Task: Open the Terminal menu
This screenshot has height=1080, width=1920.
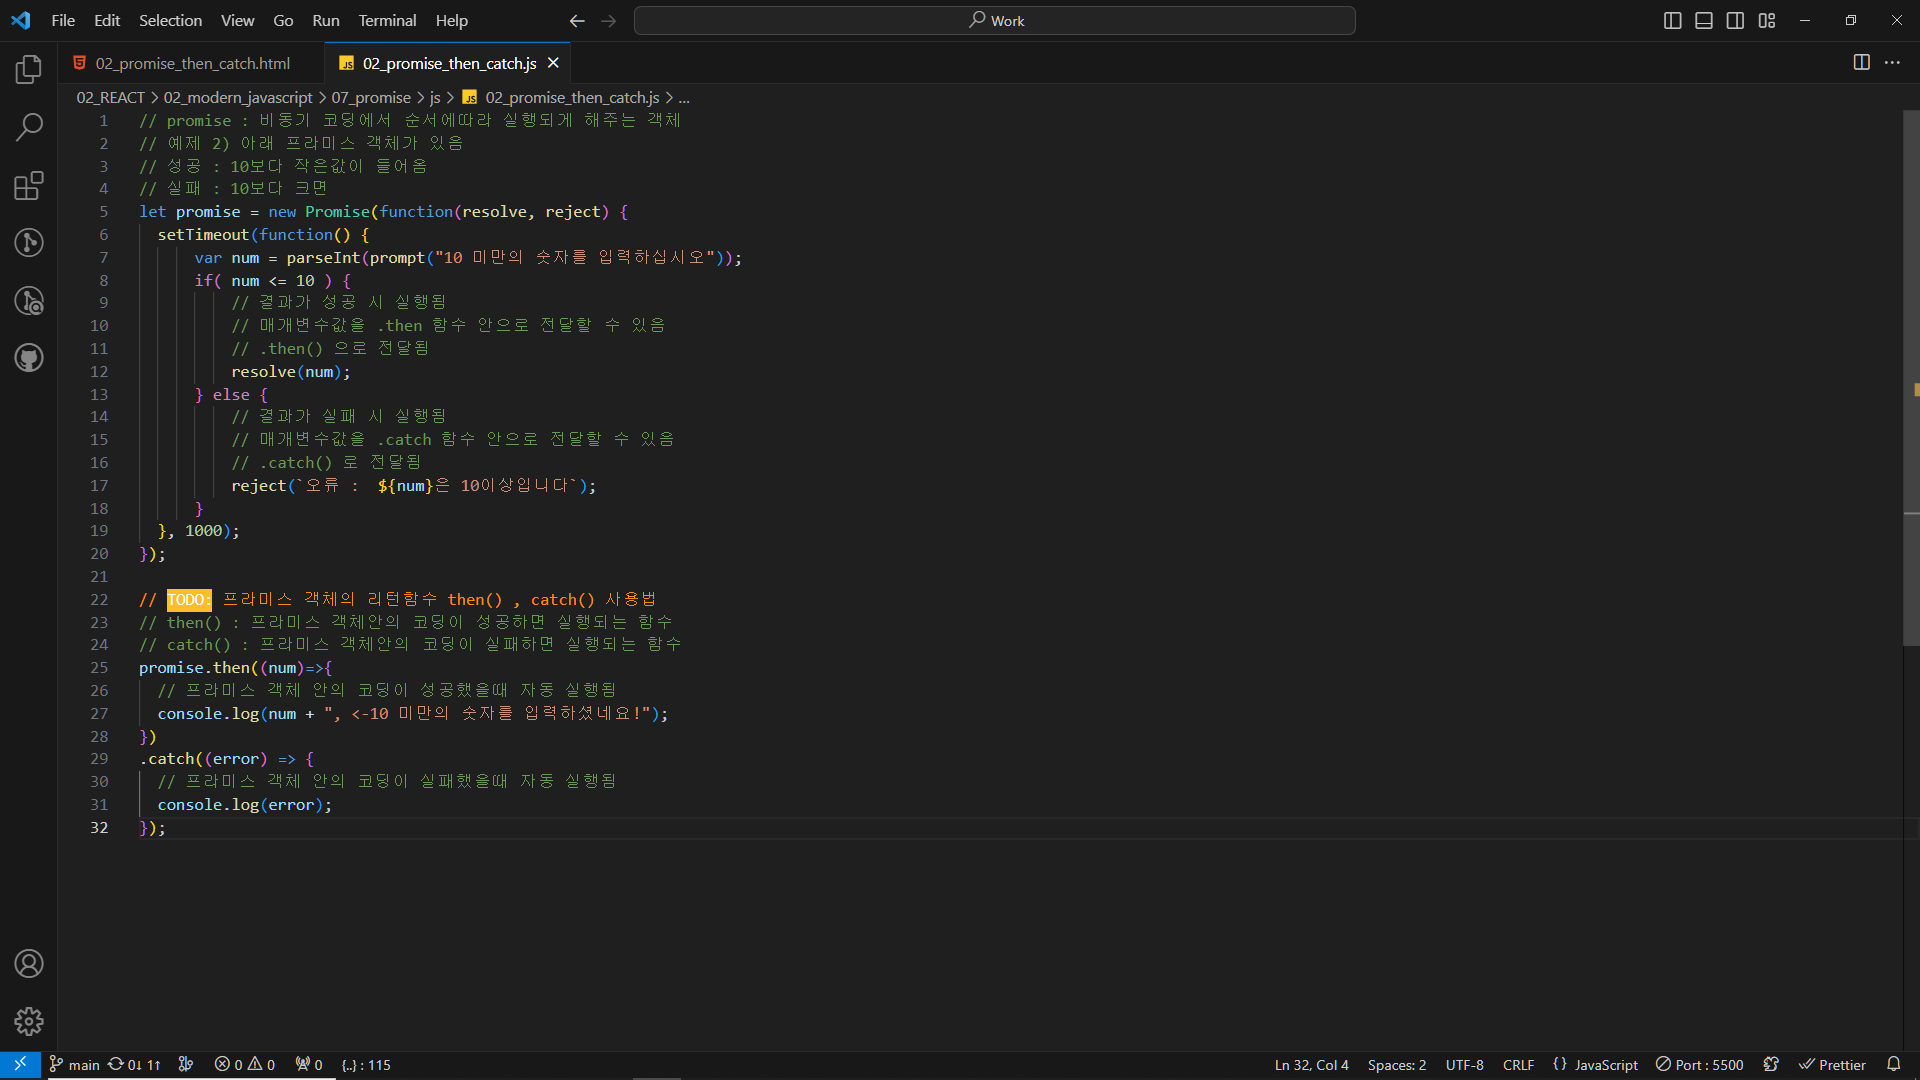Action: (387, 21)
